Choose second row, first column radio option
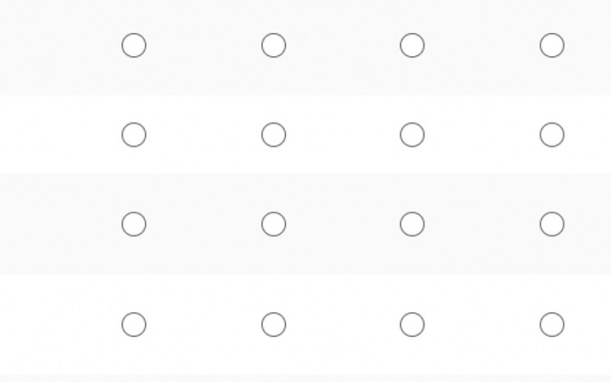The image size is (611, 383). [x=134, y=135]
